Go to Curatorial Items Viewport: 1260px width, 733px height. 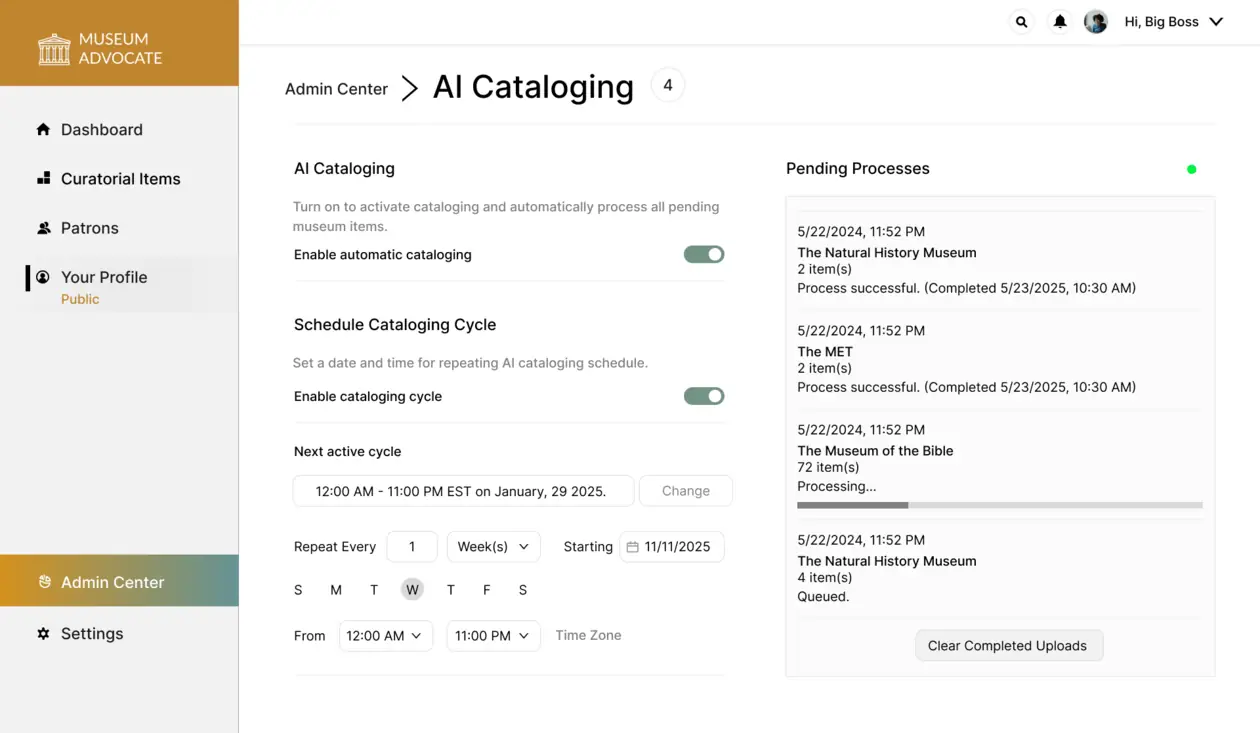click(x=120, y=178)
